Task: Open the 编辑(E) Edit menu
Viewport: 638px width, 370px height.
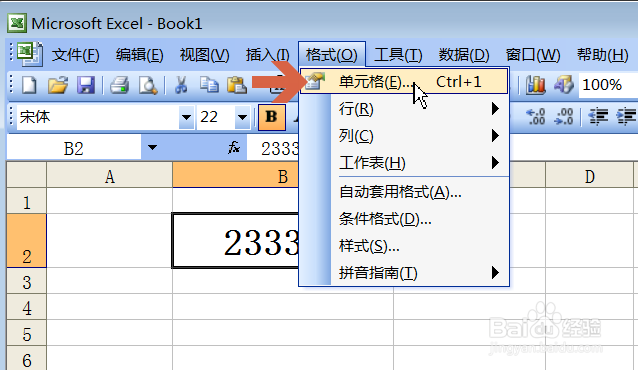Action: [x=140, y=55]
